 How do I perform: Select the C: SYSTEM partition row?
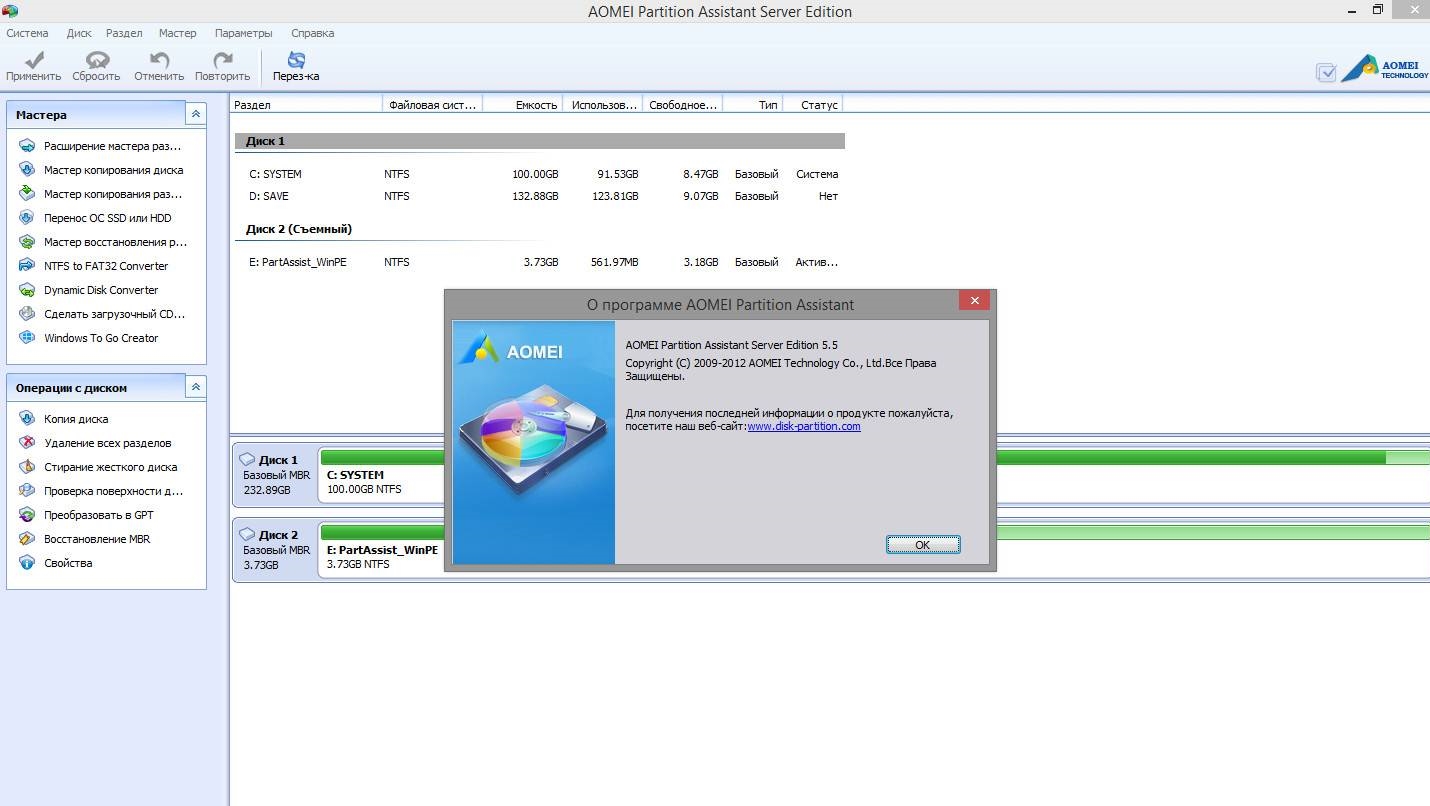[x=540, y=174]
